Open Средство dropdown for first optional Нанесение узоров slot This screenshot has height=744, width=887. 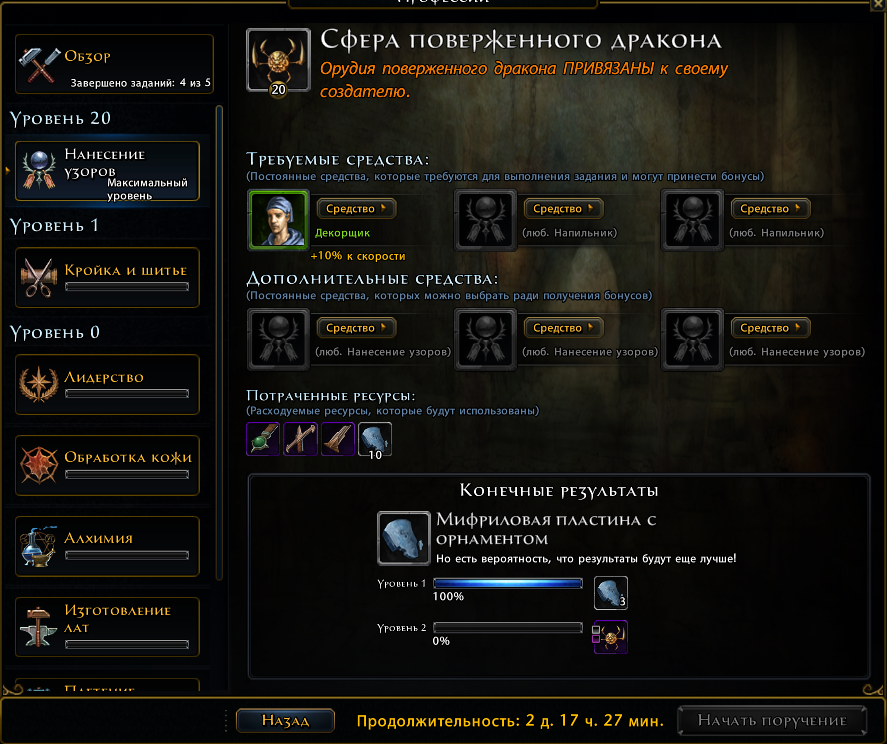356,328
